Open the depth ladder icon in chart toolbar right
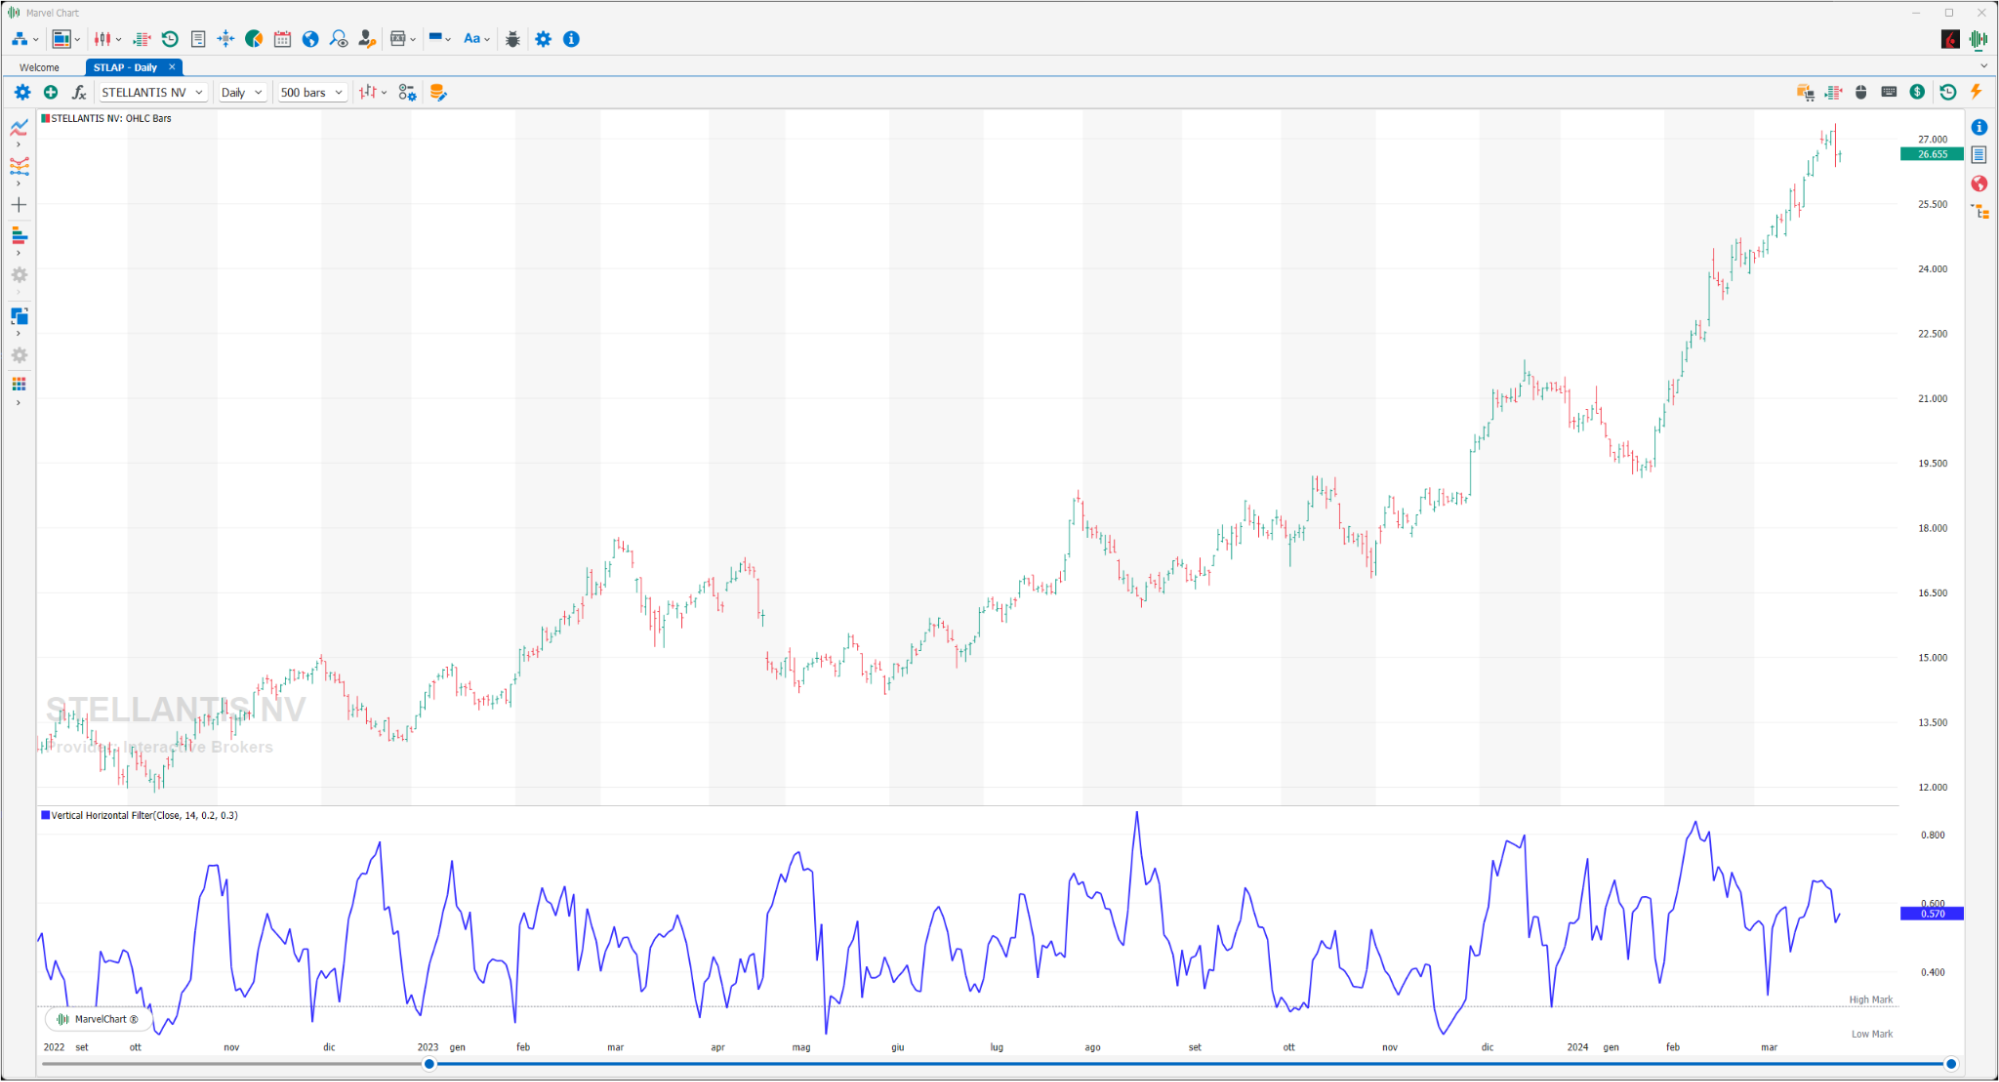This screenshot has height=1082, width=1999. point(1833,92)
